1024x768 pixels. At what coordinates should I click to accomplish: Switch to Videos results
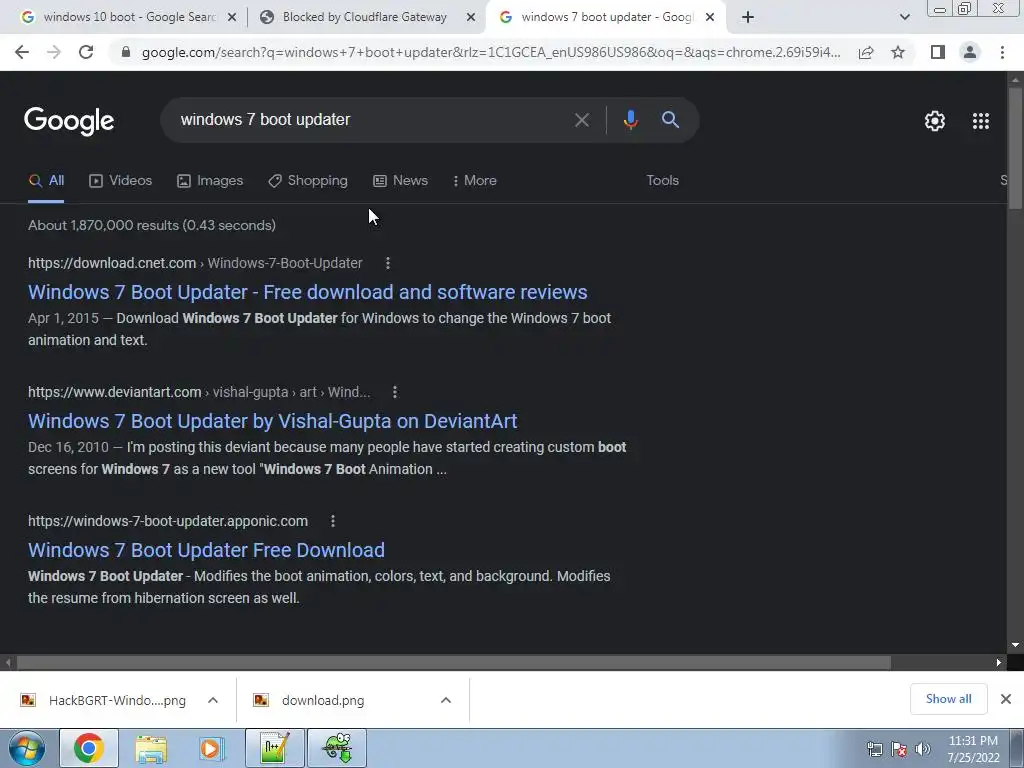click(121, 180)
